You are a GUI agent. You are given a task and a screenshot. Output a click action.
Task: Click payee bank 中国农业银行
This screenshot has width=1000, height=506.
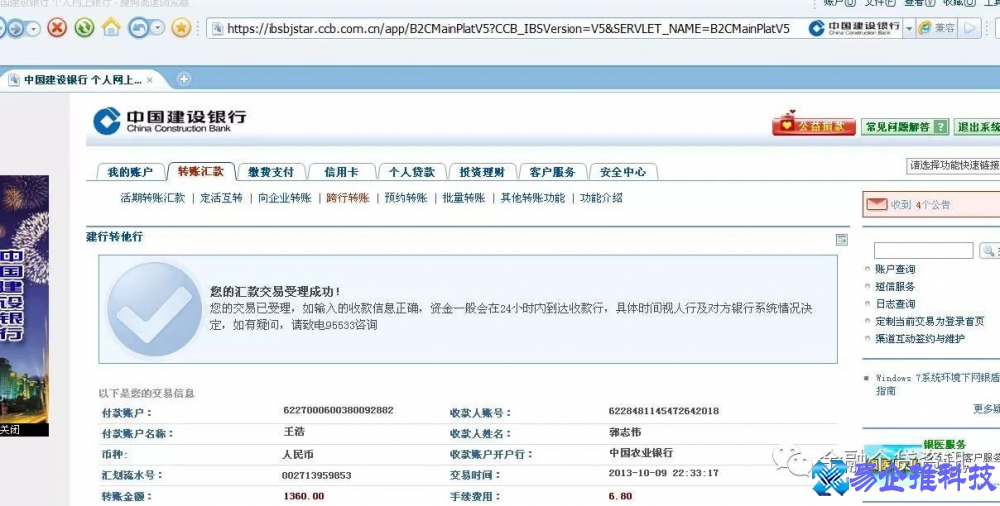click(x=640, y=453)
